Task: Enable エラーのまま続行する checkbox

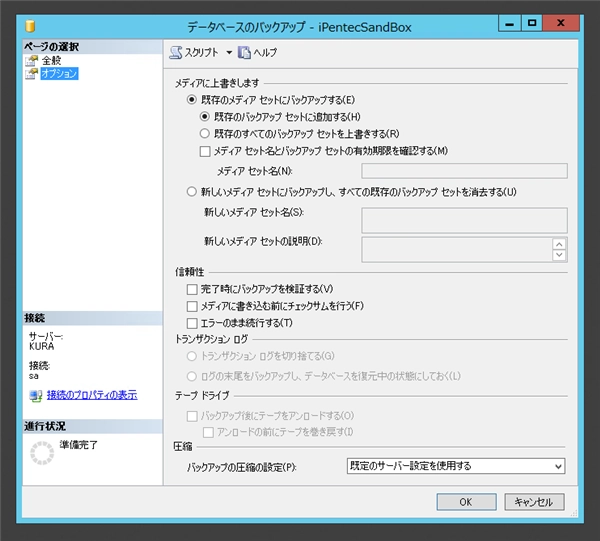Action: coord(192,323)
